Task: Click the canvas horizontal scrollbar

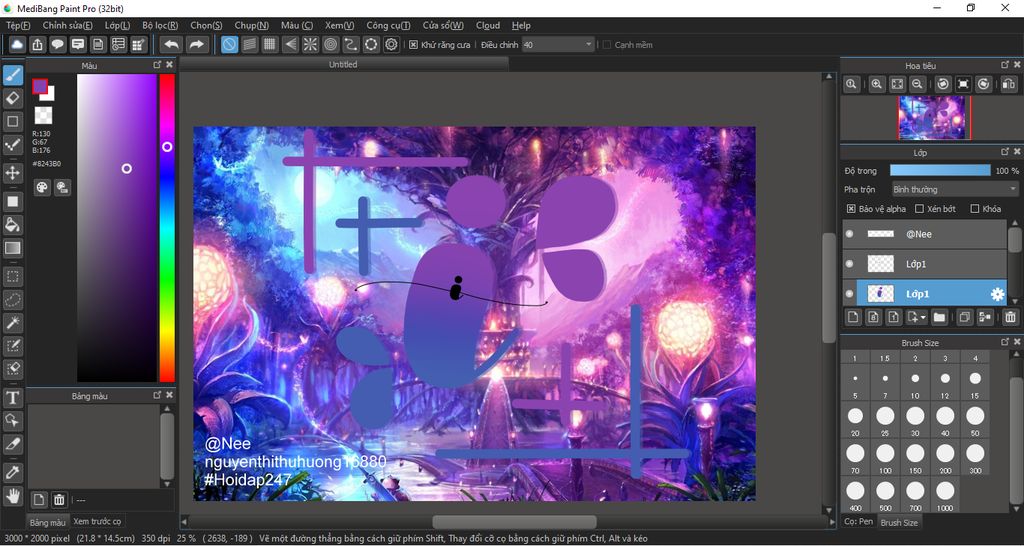Action: tap(514, 522)
